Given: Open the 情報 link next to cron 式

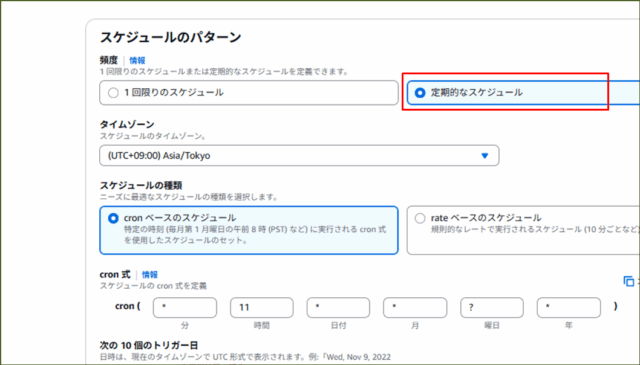Looking at the screenshot, I should point(149,275).
